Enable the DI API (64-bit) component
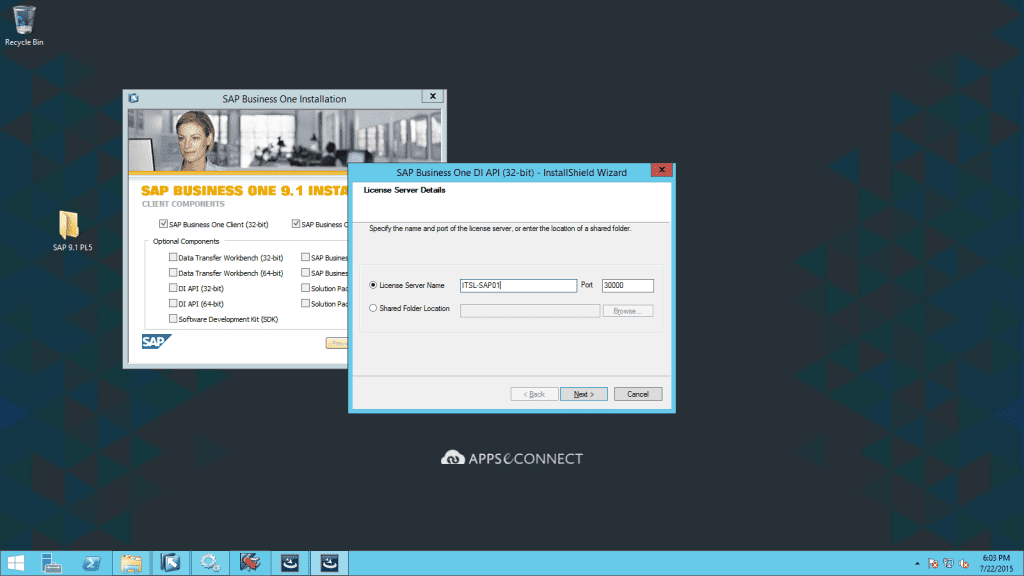This screenshot has height=576, width=1024. coord(173,303)
